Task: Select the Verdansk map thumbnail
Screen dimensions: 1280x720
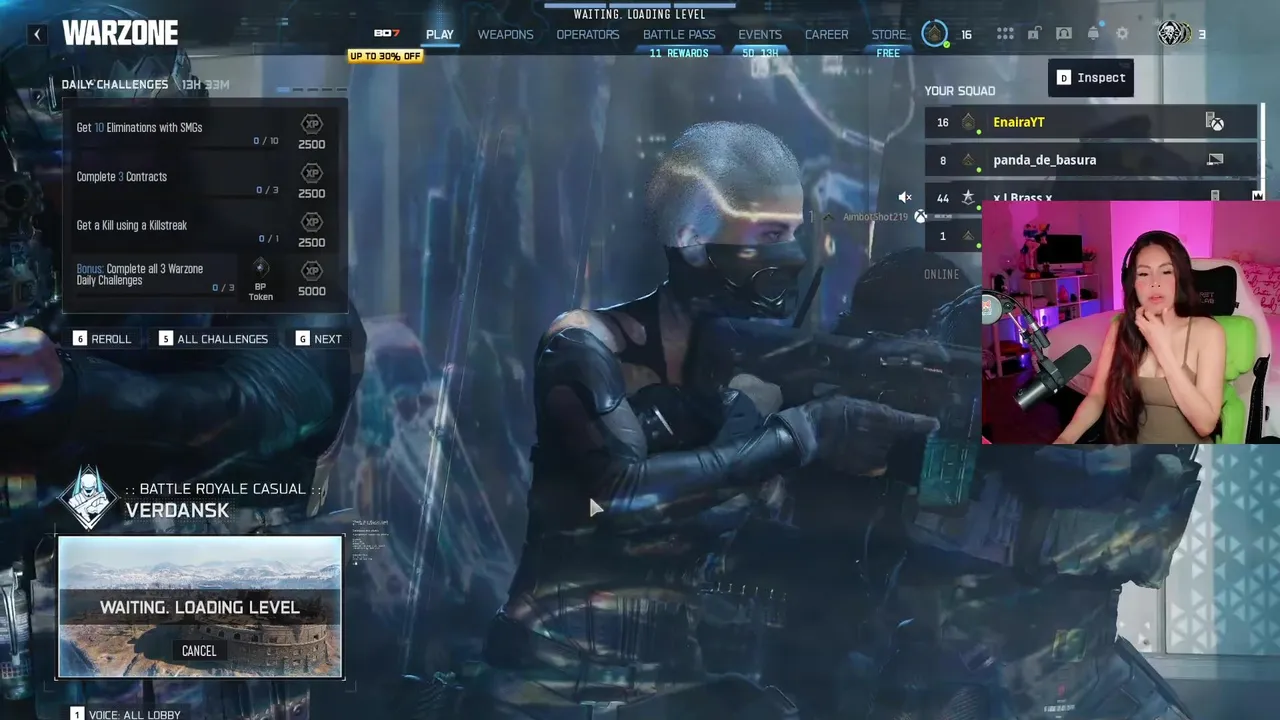Action: click(200, 607)
